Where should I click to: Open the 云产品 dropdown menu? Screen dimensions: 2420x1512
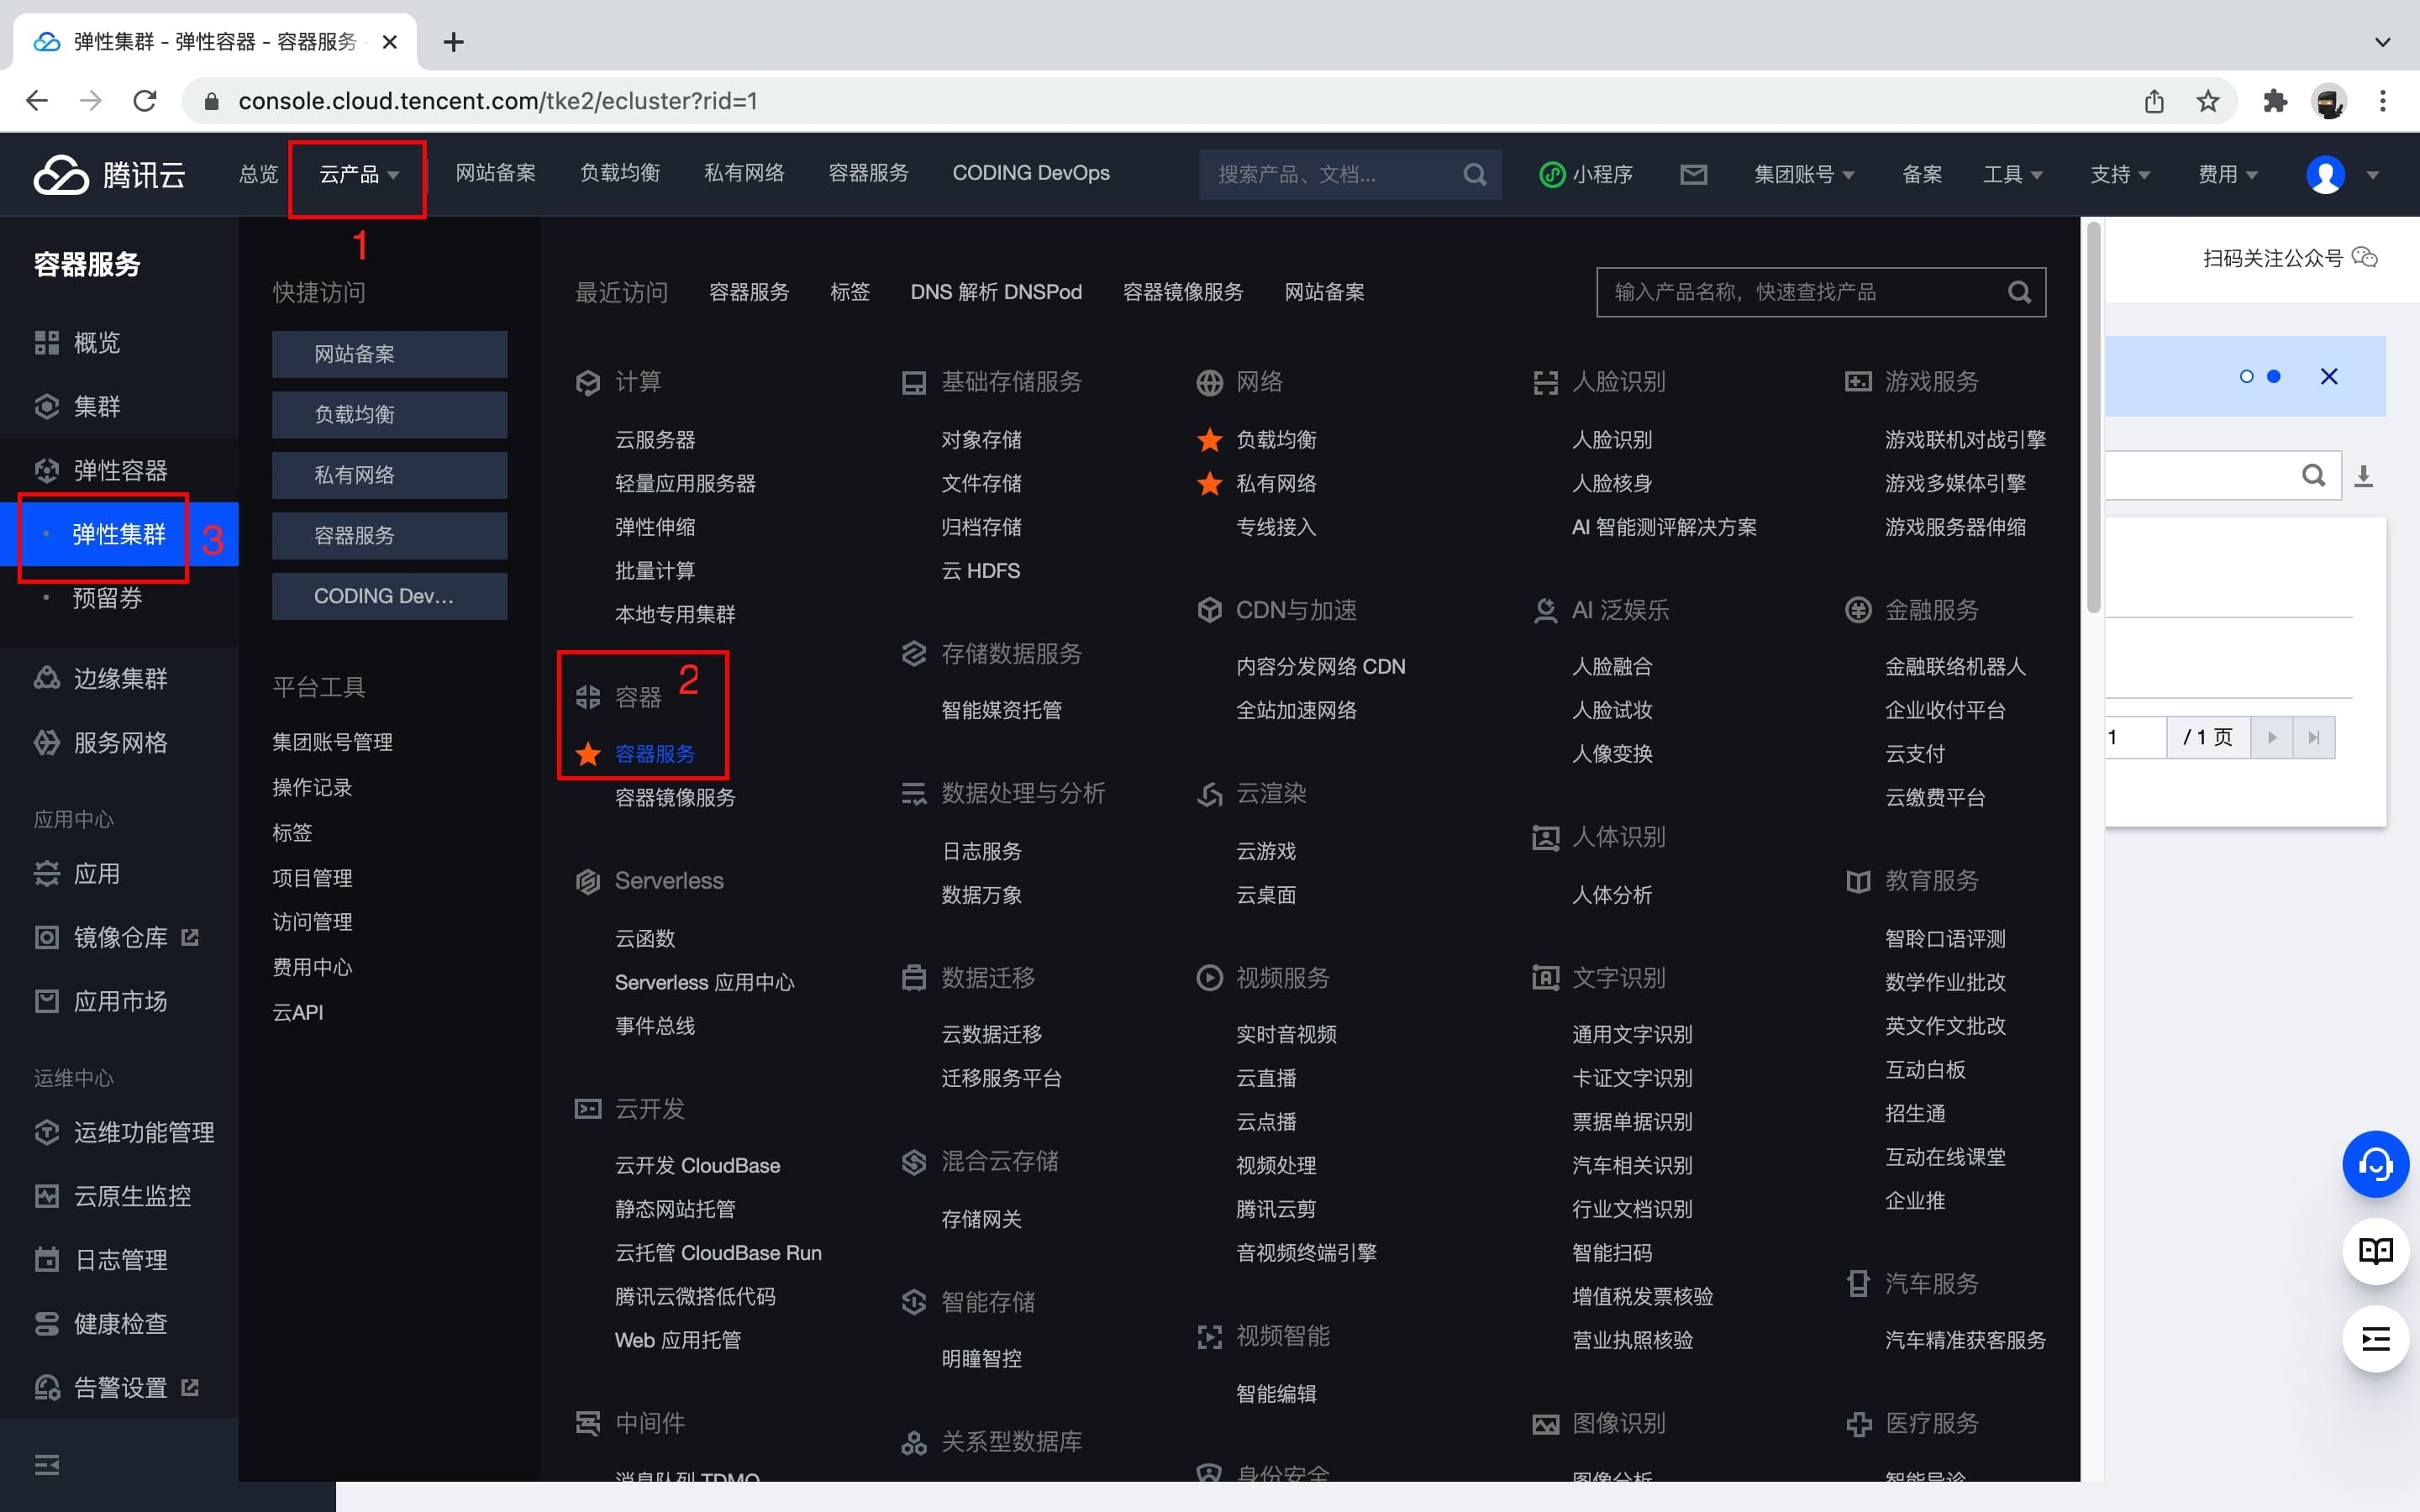pyautogui.click(x=359, y=172)
